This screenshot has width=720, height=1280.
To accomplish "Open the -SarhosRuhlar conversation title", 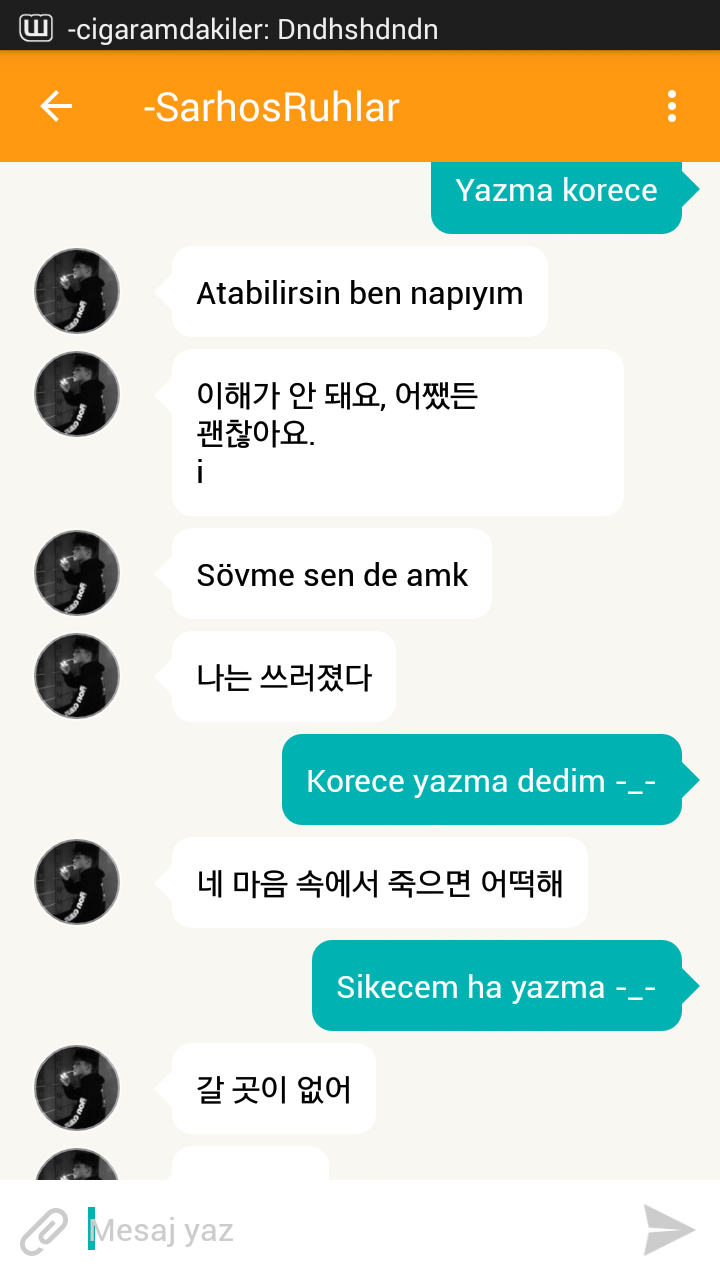I will point(271,107).
